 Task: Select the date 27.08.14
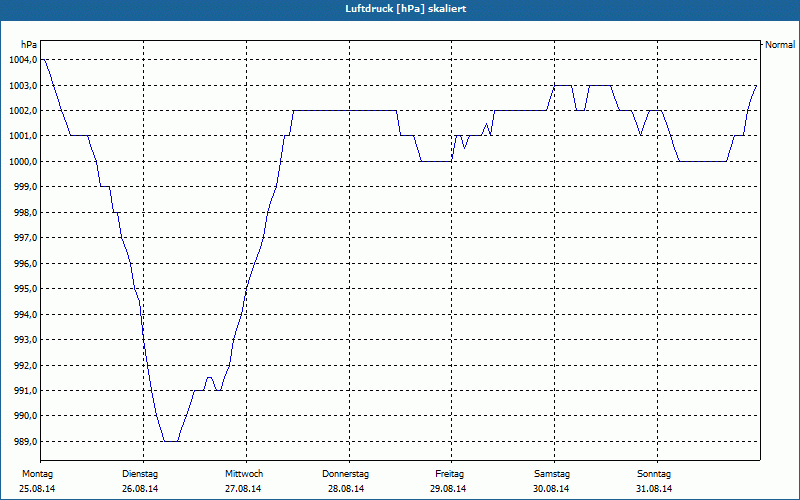tap(243, 489)
